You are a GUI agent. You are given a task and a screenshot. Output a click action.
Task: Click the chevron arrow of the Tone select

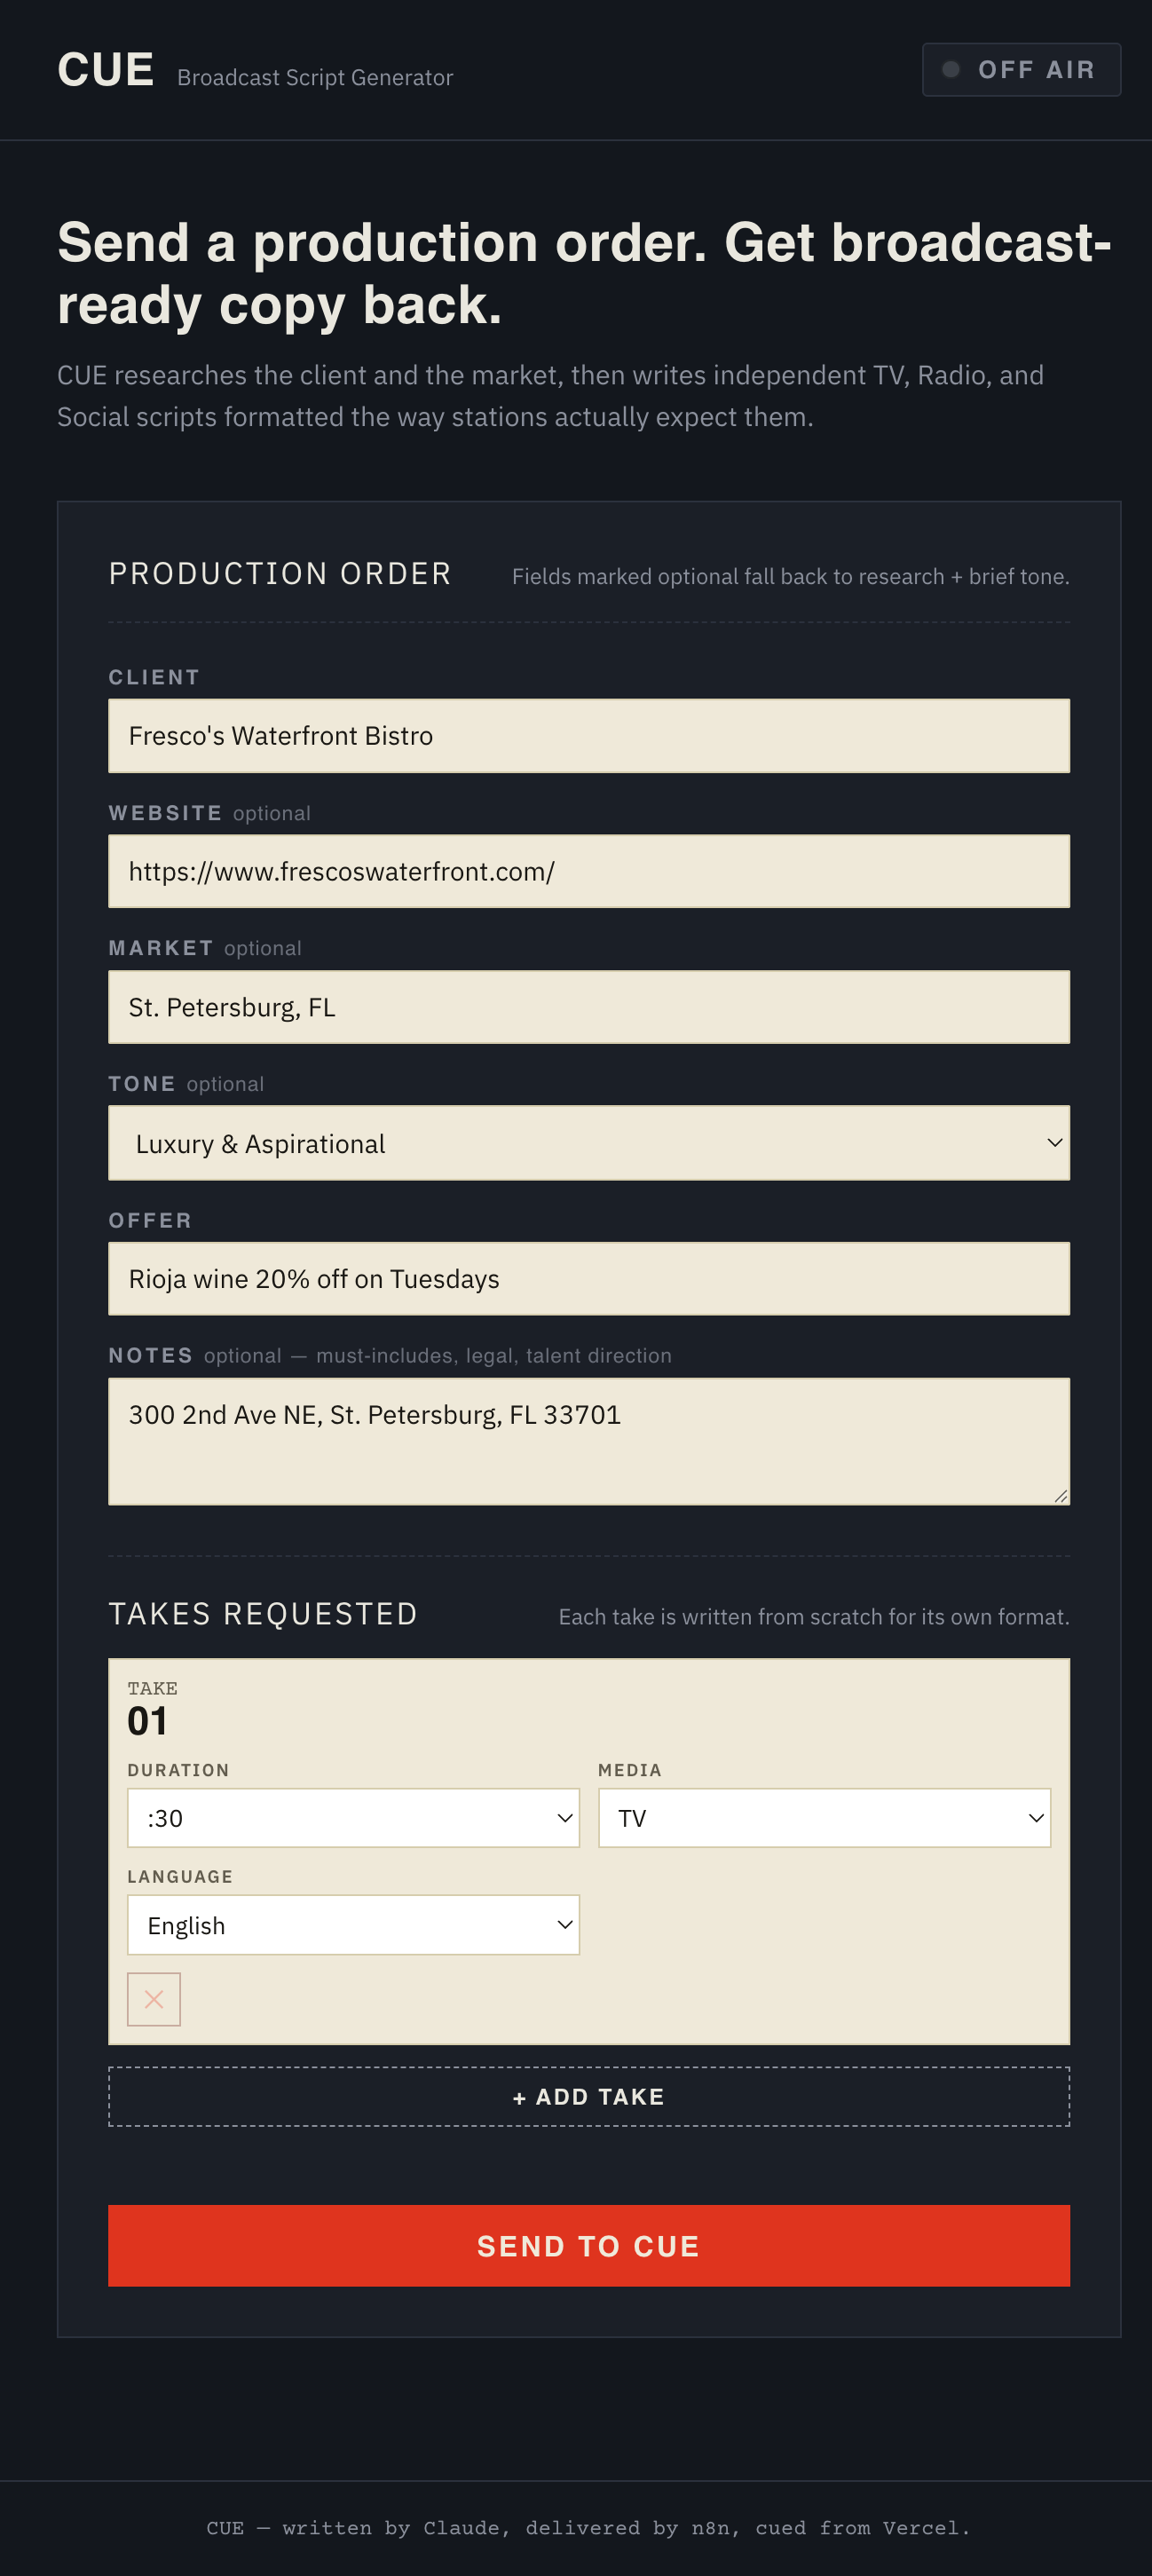tap(1054, 1143)
